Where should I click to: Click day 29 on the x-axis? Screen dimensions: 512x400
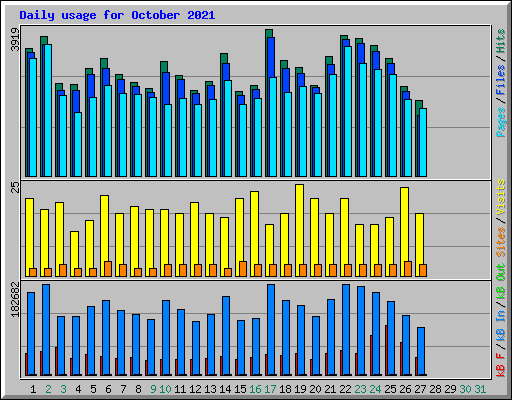[450, 389]
